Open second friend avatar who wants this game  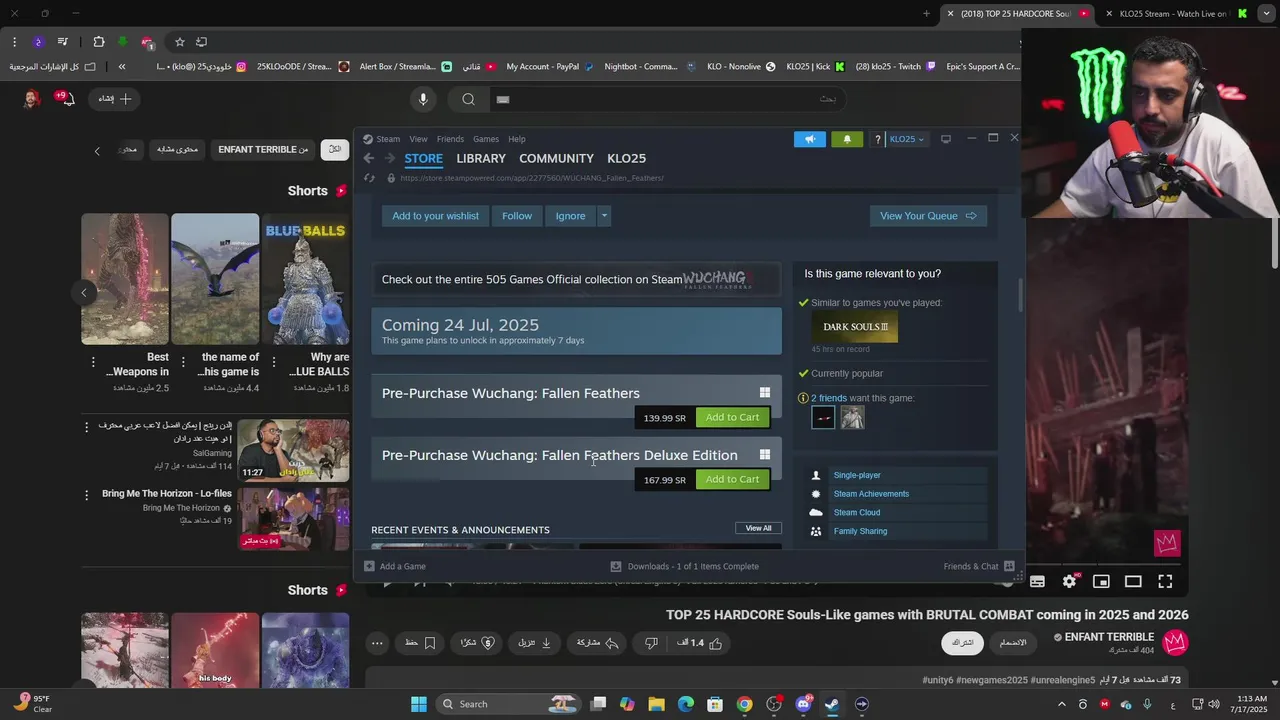tap(852, 418)
